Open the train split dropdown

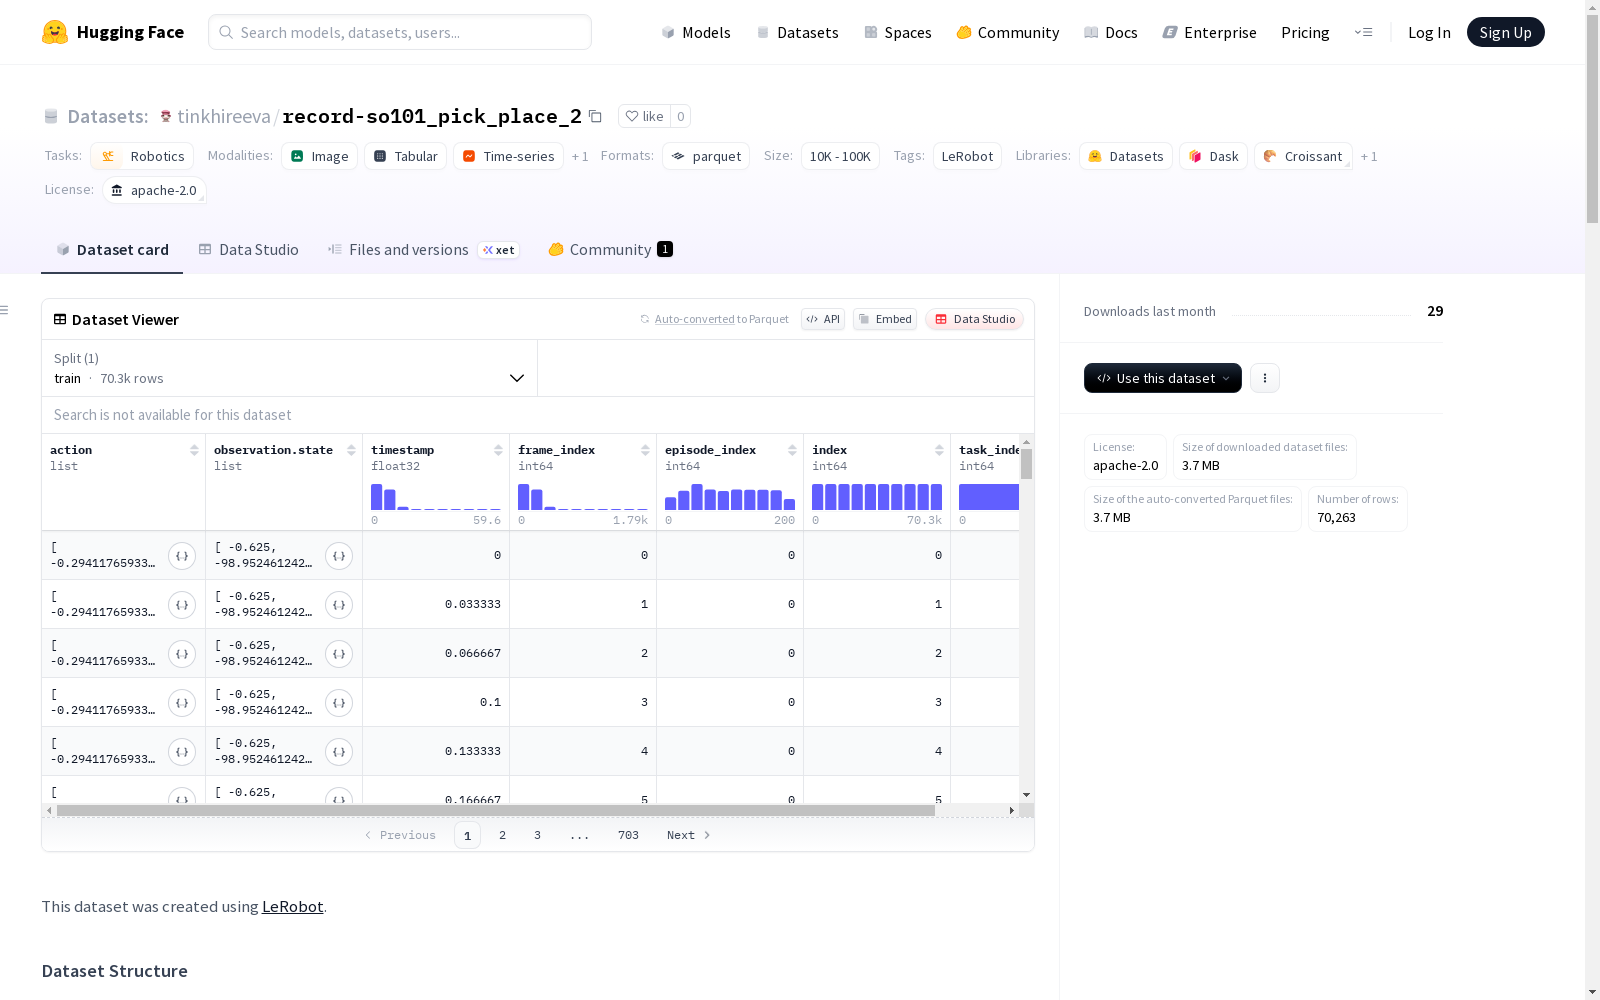(290, 368)
